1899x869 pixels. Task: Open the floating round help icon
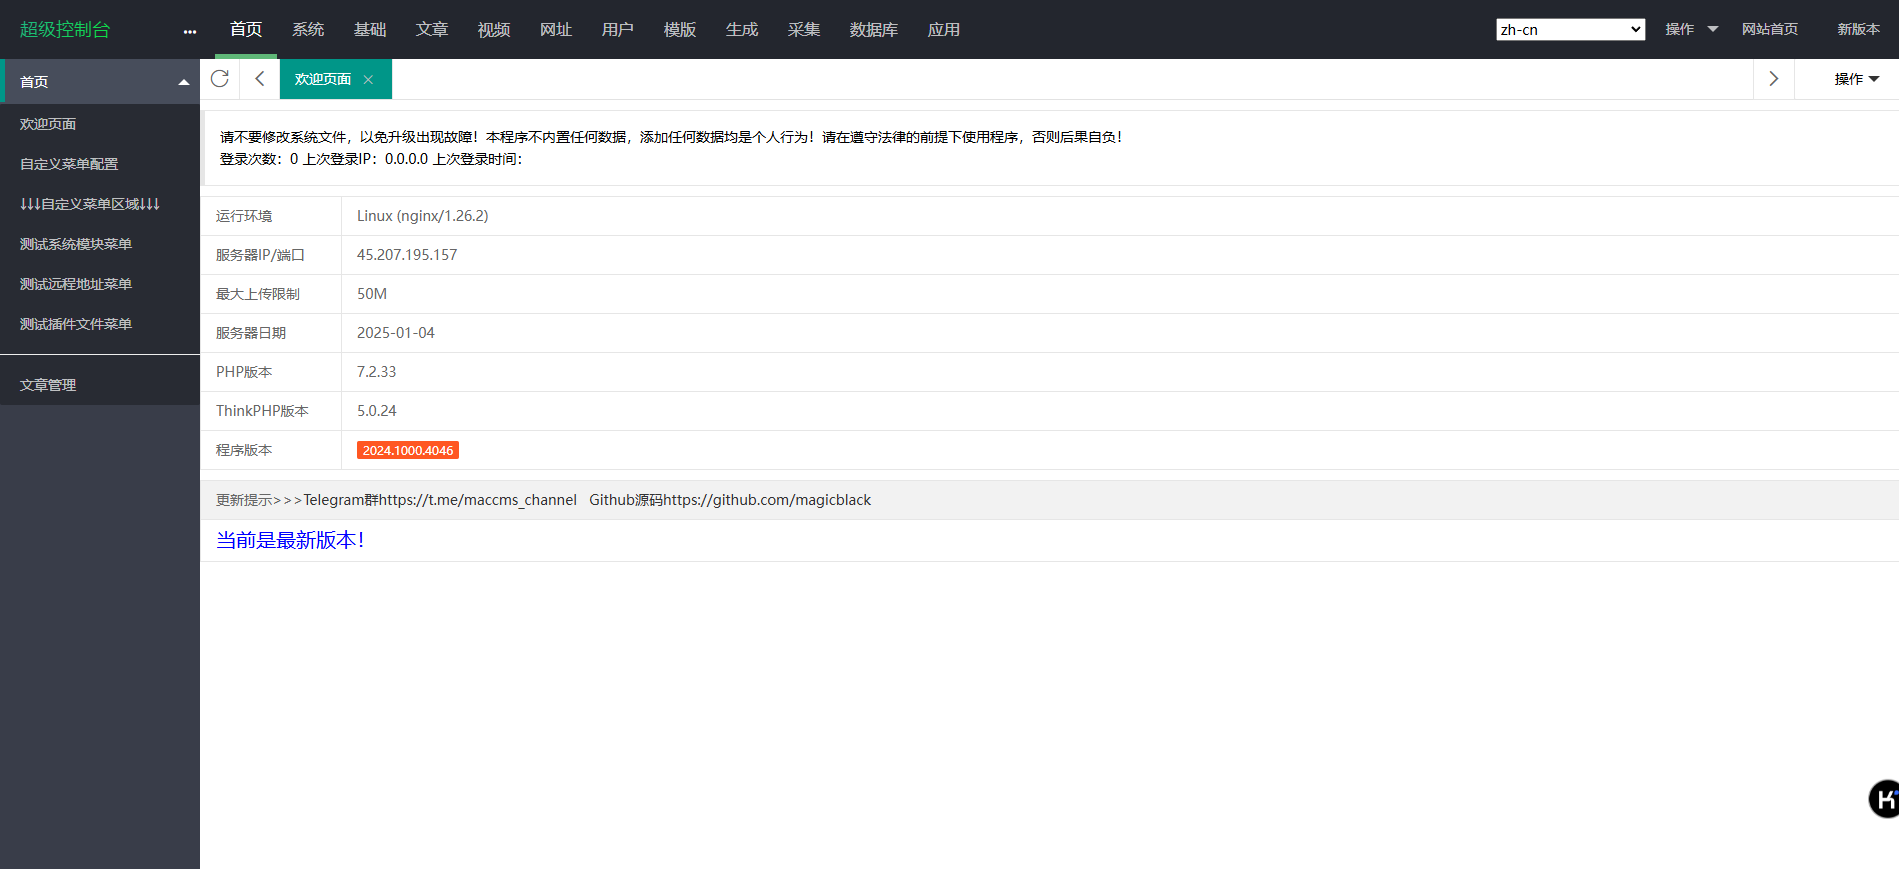pos(1884,799)
